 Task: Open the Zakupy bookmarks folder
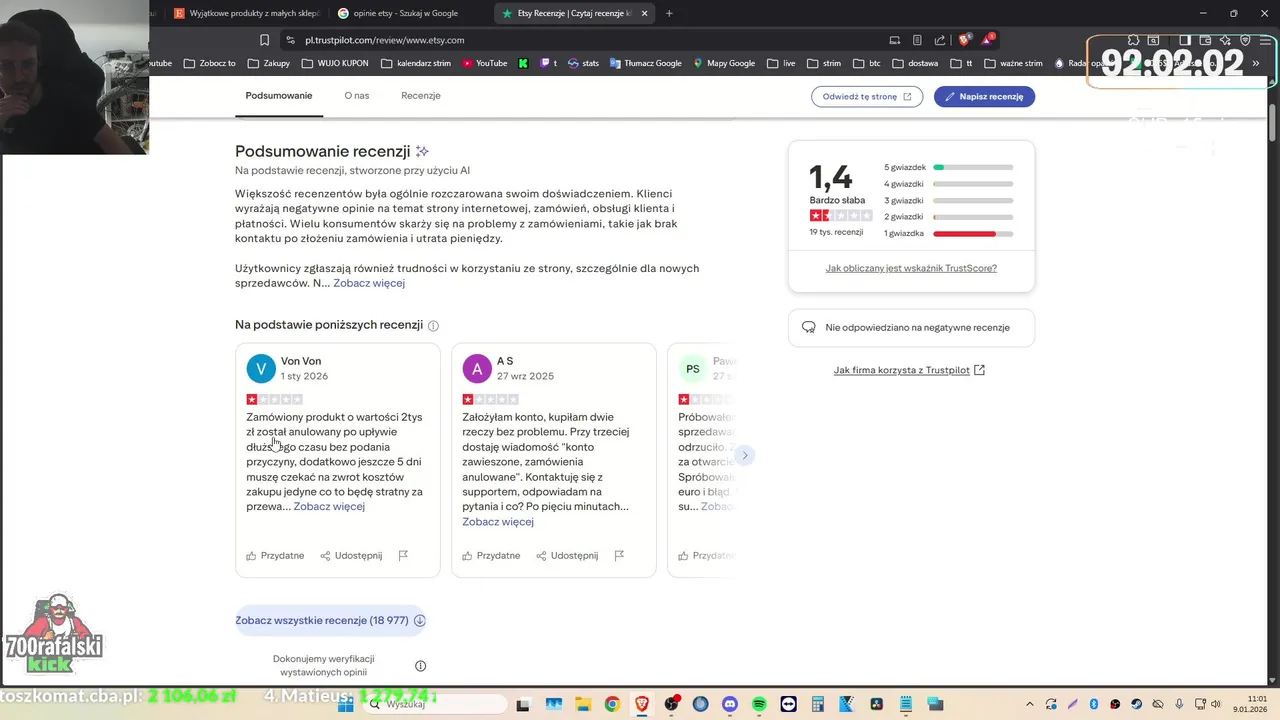[268, 63]
